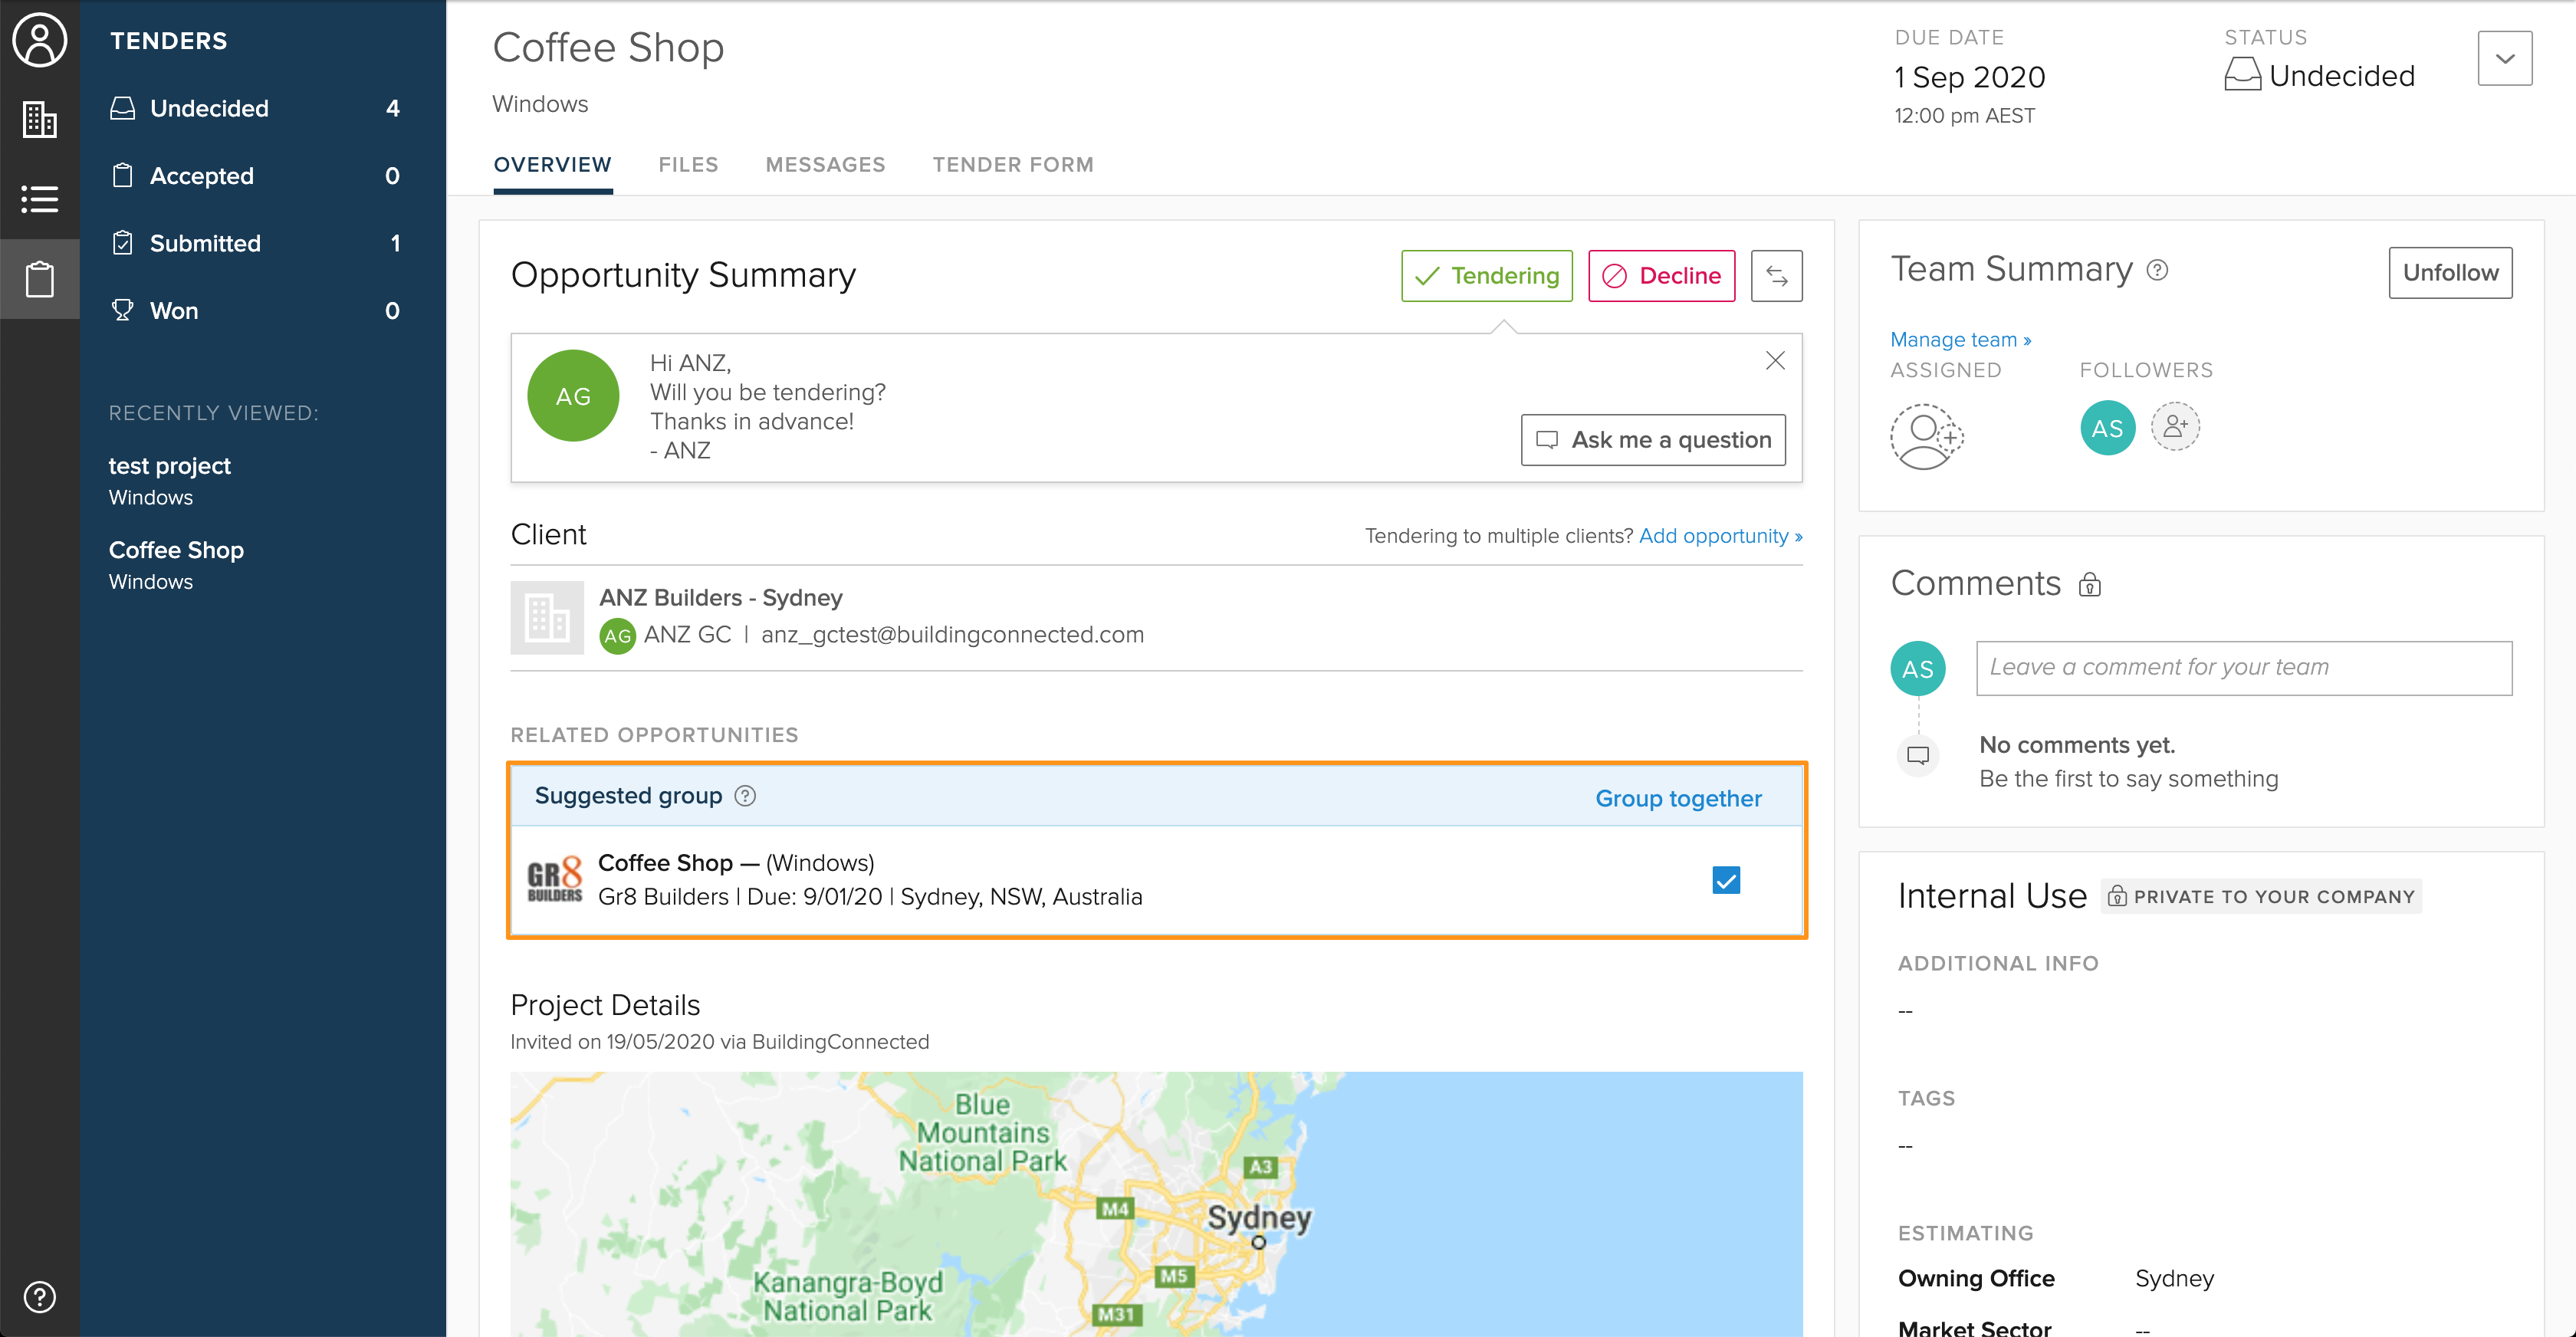The image size is (2576, 1337).
Task: Open the clipboard tenders icon in sidebar
Action: pyautogui.click(x=39, y=279)
